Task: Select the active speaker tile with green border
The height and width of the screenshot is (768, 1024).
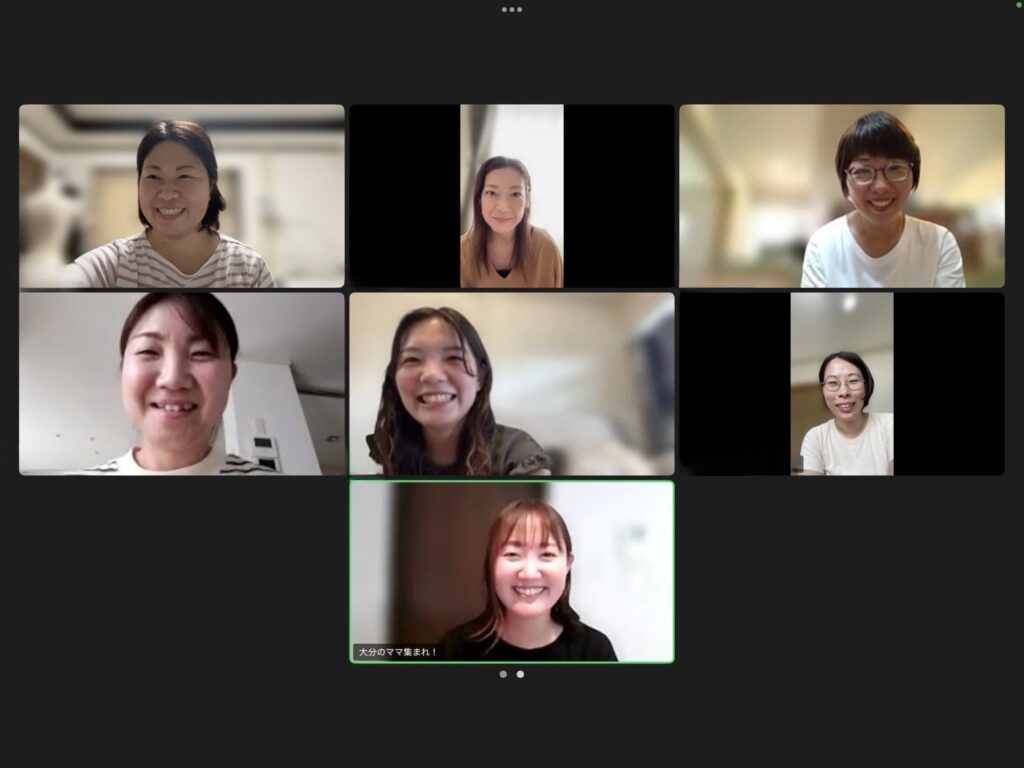Action: coord(512,570)
